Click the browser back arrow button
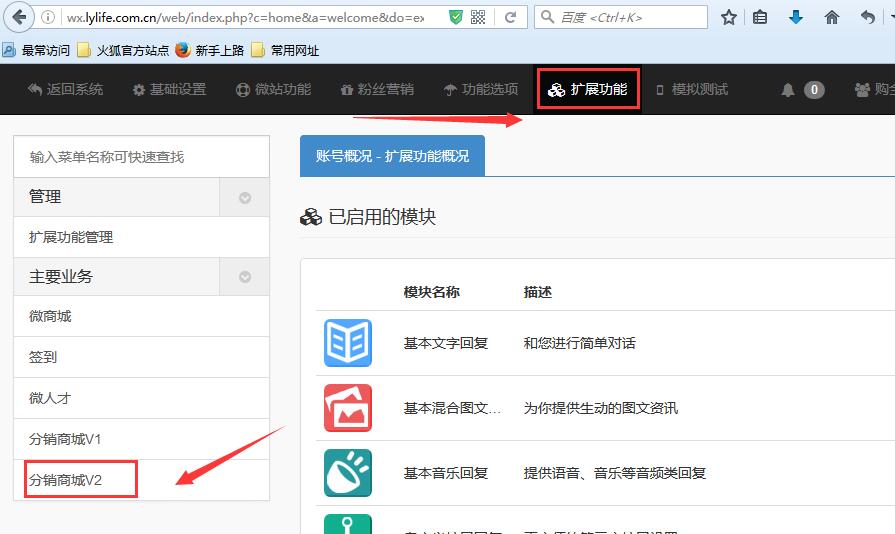Screen dimensions: 895x534 pos(19,17)
